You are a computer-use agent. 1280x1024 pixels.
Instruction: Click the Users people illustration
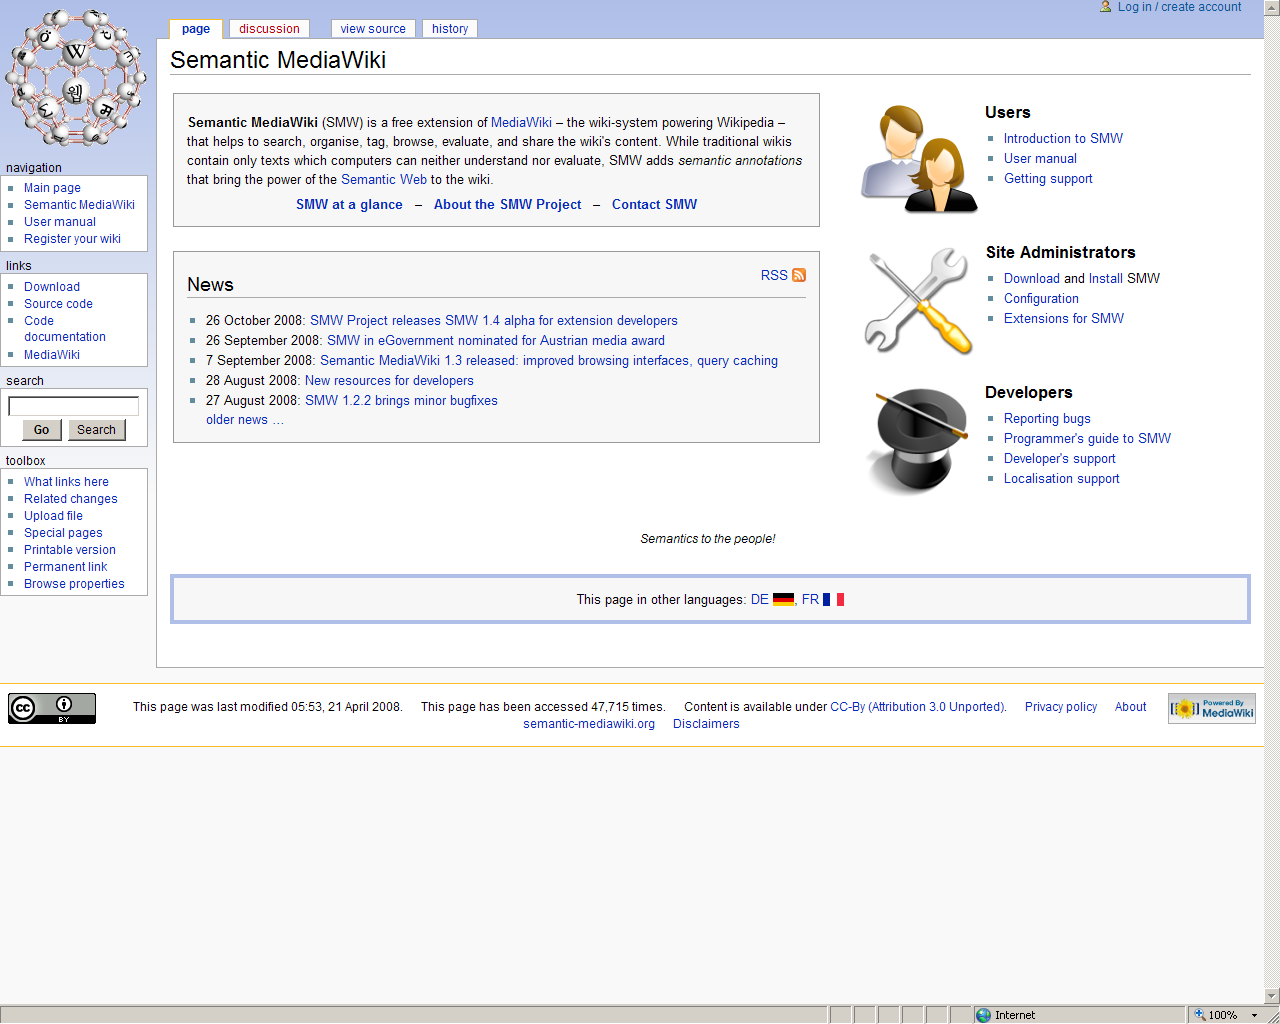coord(919,159)
